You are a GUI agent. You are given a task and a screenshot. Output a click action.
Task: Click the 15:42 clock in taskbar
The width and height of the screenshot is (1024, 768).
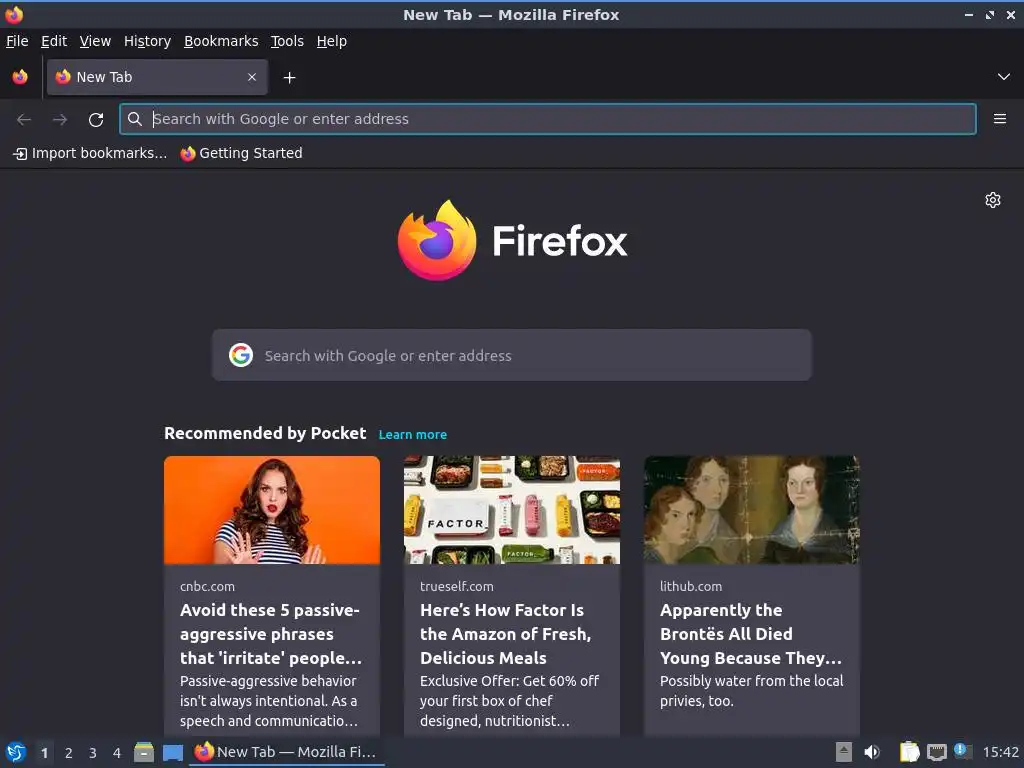coord(1000,752)
